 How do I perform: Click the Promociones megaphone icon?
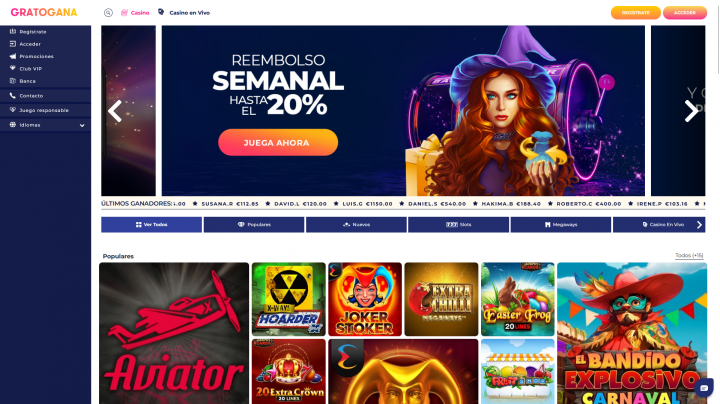(x=13, y=56)
